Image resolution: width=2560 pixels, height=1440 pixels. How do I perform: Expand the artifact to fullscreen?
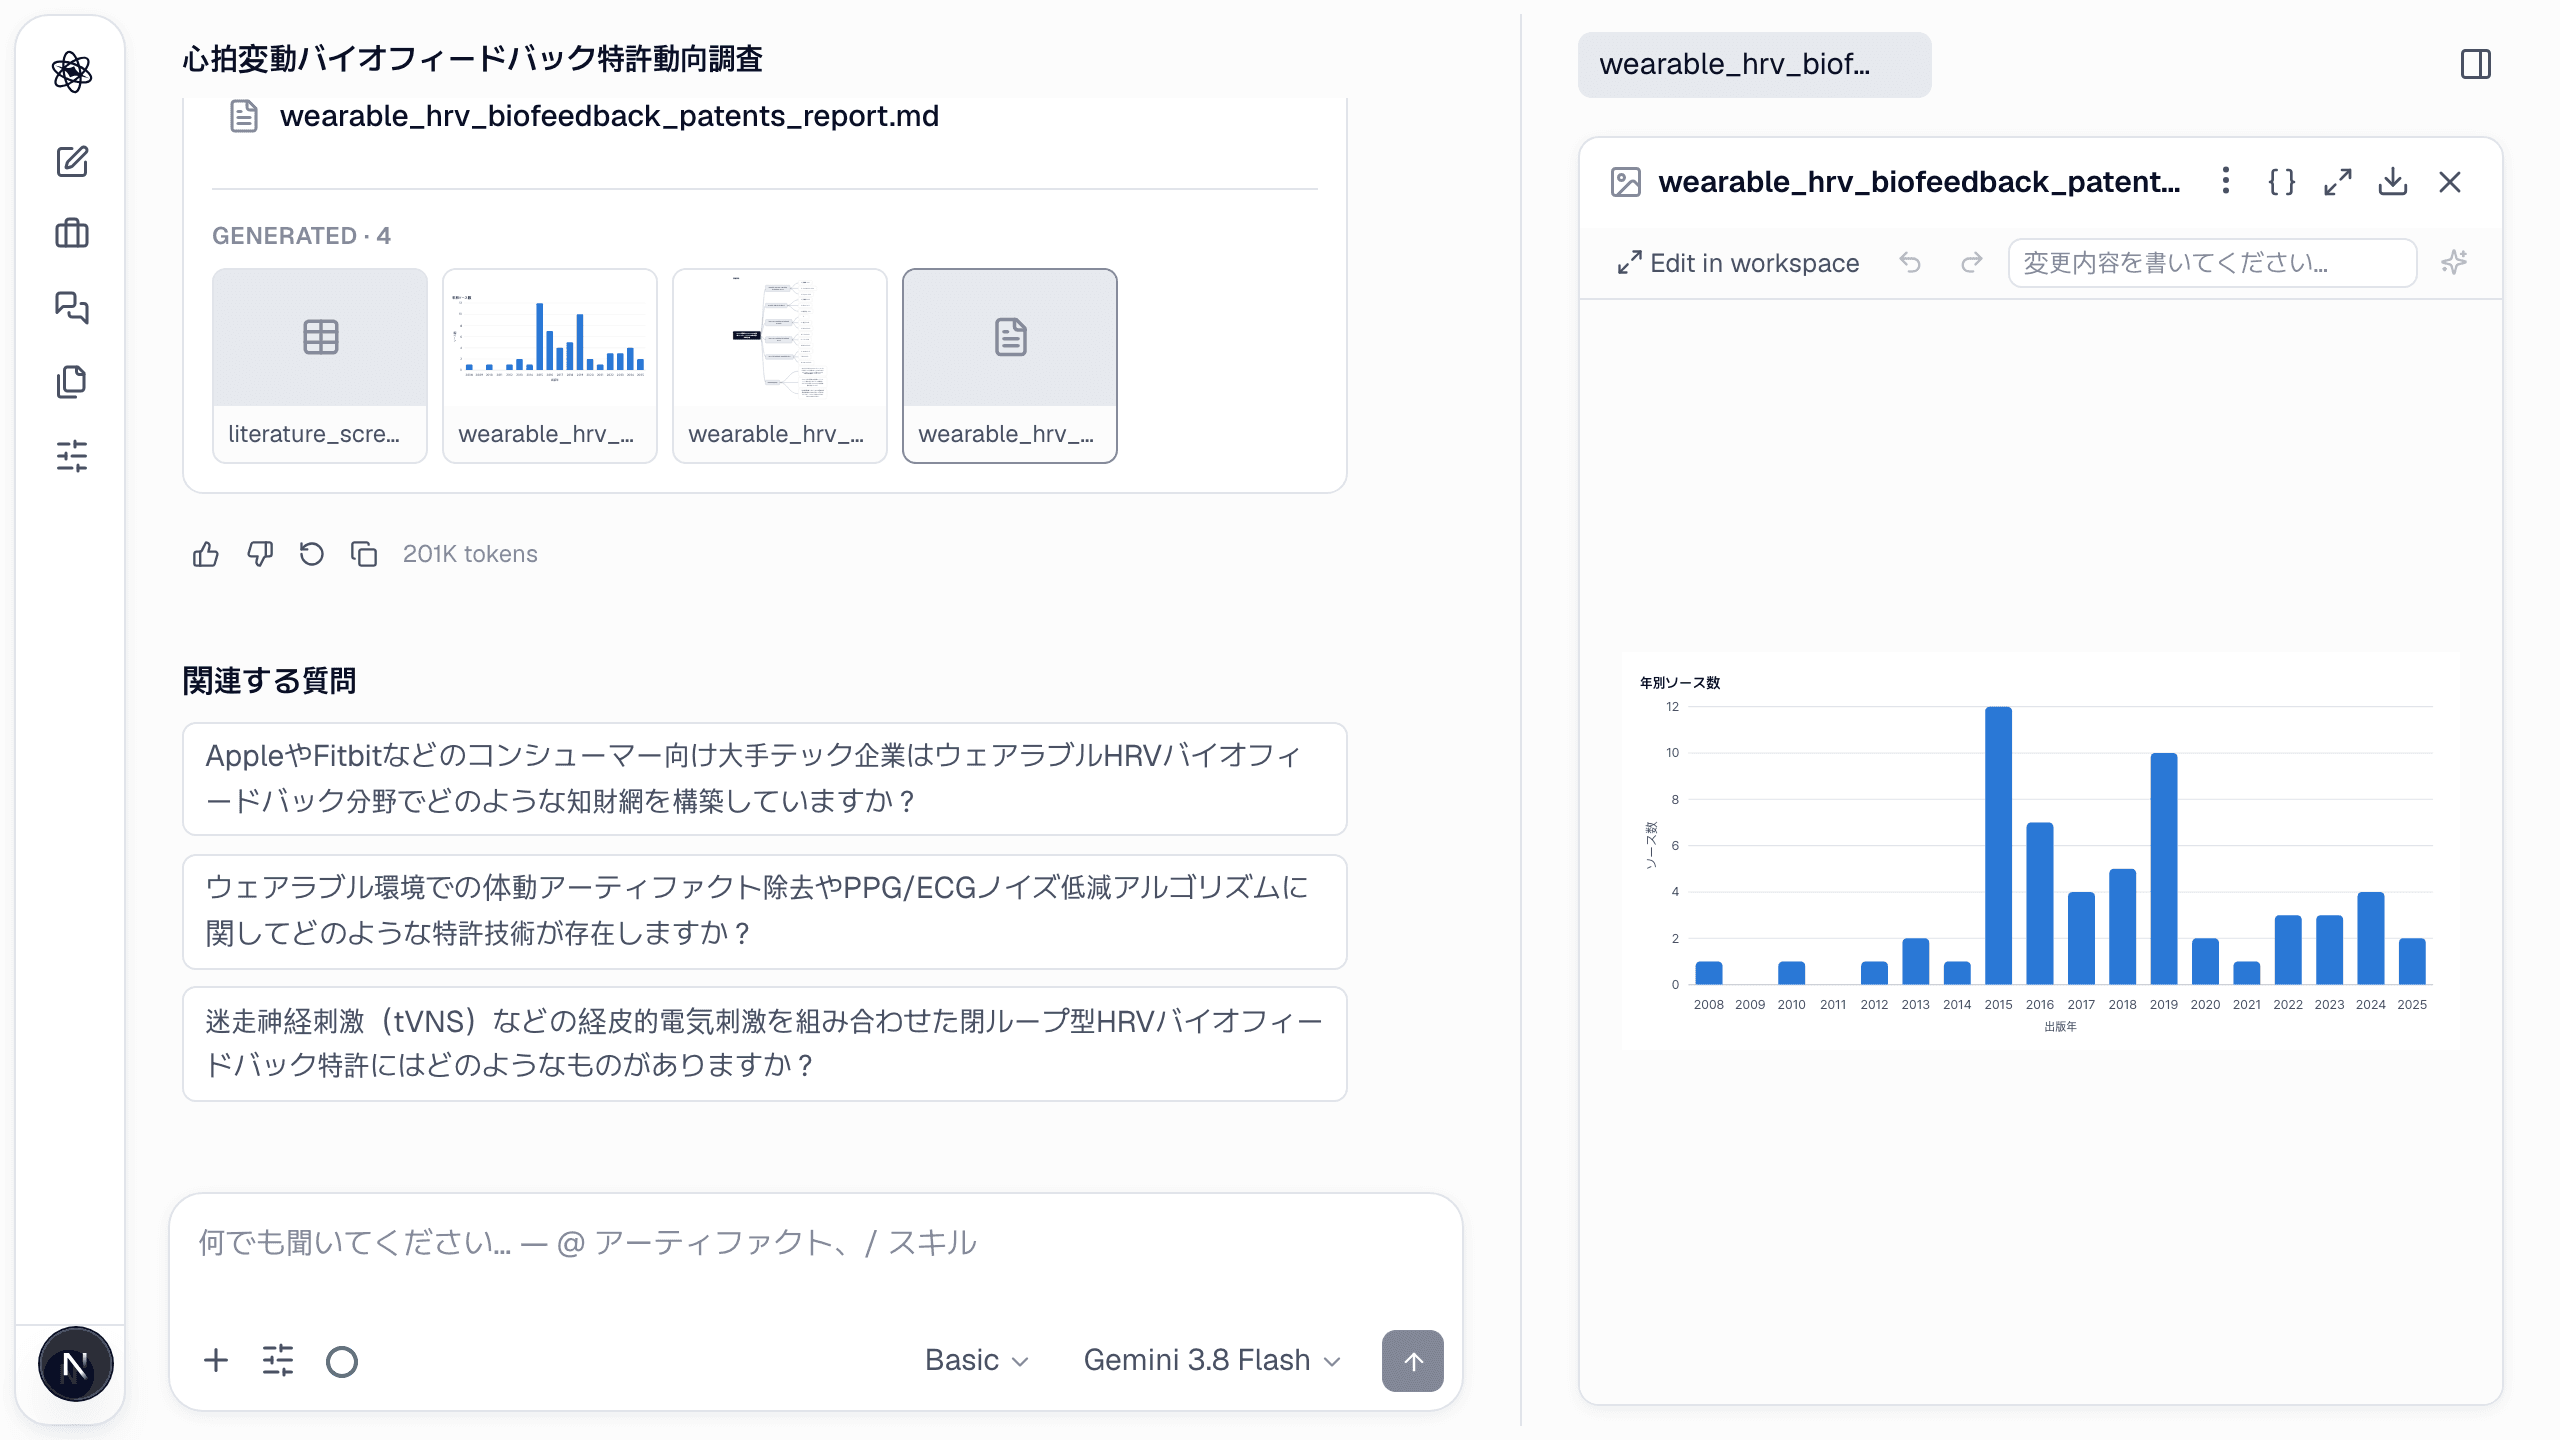pyautogui.click(x=2337, y=182)
